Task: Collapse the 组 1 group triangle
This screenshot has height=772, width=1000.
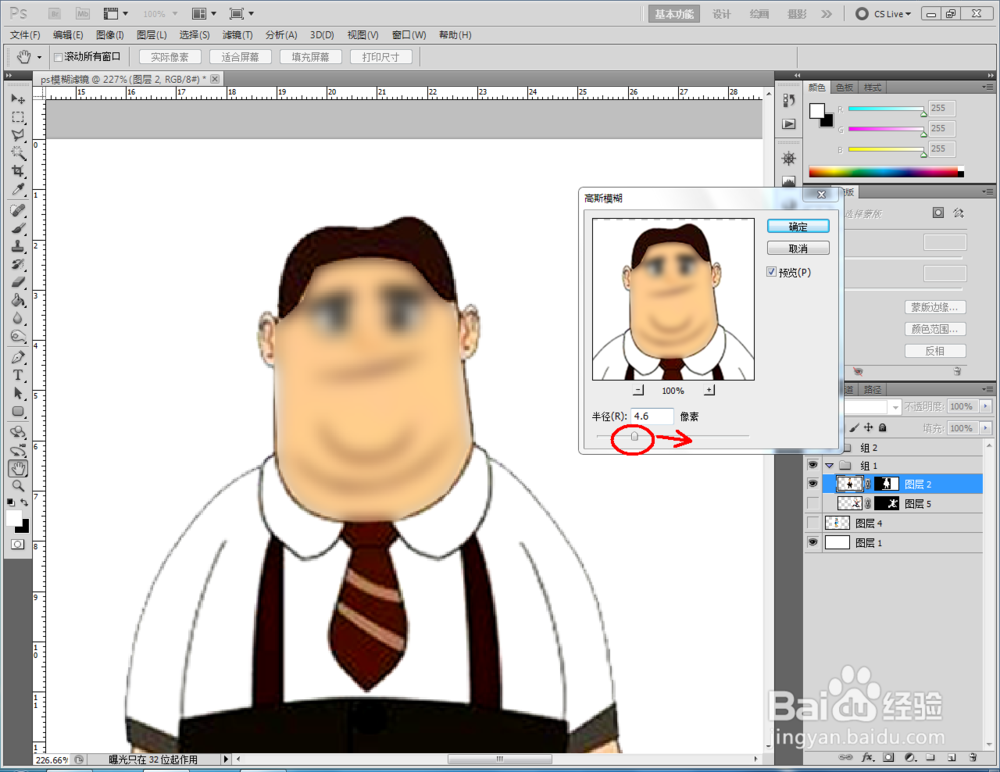Action: point(829,466)
